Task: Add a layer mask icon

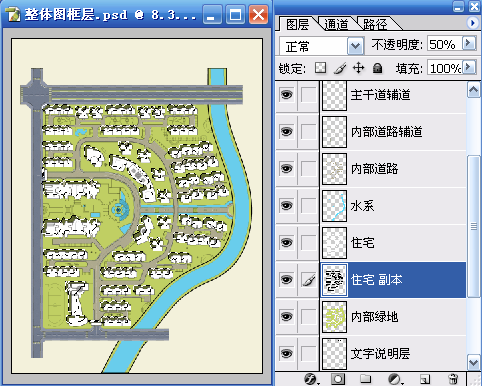Action: click(338, 379)
